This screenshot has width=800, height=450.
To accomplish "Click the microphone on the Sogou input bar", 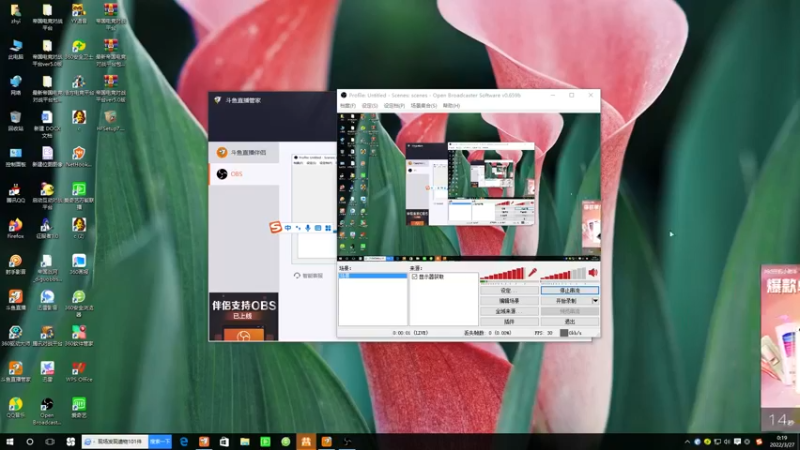I will [308, 228].
